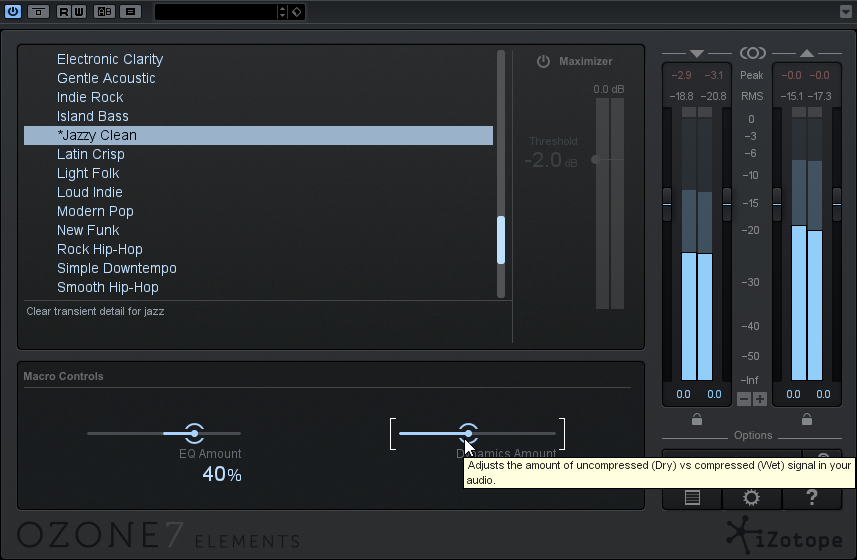
Task: Open the help question mark button
Action: pyautogui.click(x=811, y=497)
